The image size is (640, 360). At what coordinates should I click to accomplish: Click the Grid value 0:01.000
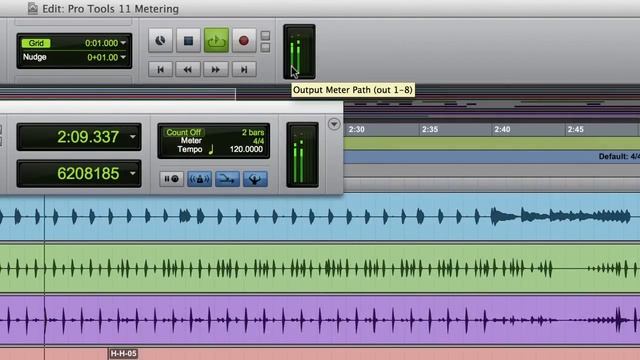(101, 43)
